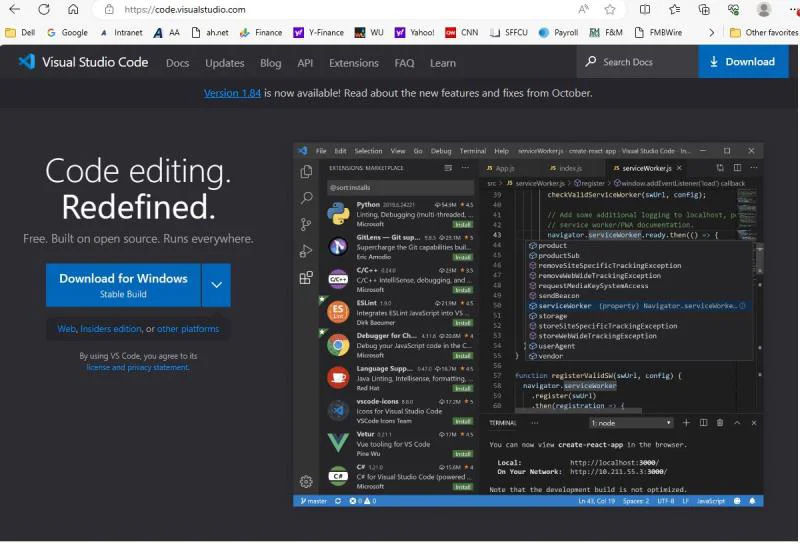This screenshot has width=800, height=544.
Task: View site information via the lock icon
Action: 109,9
